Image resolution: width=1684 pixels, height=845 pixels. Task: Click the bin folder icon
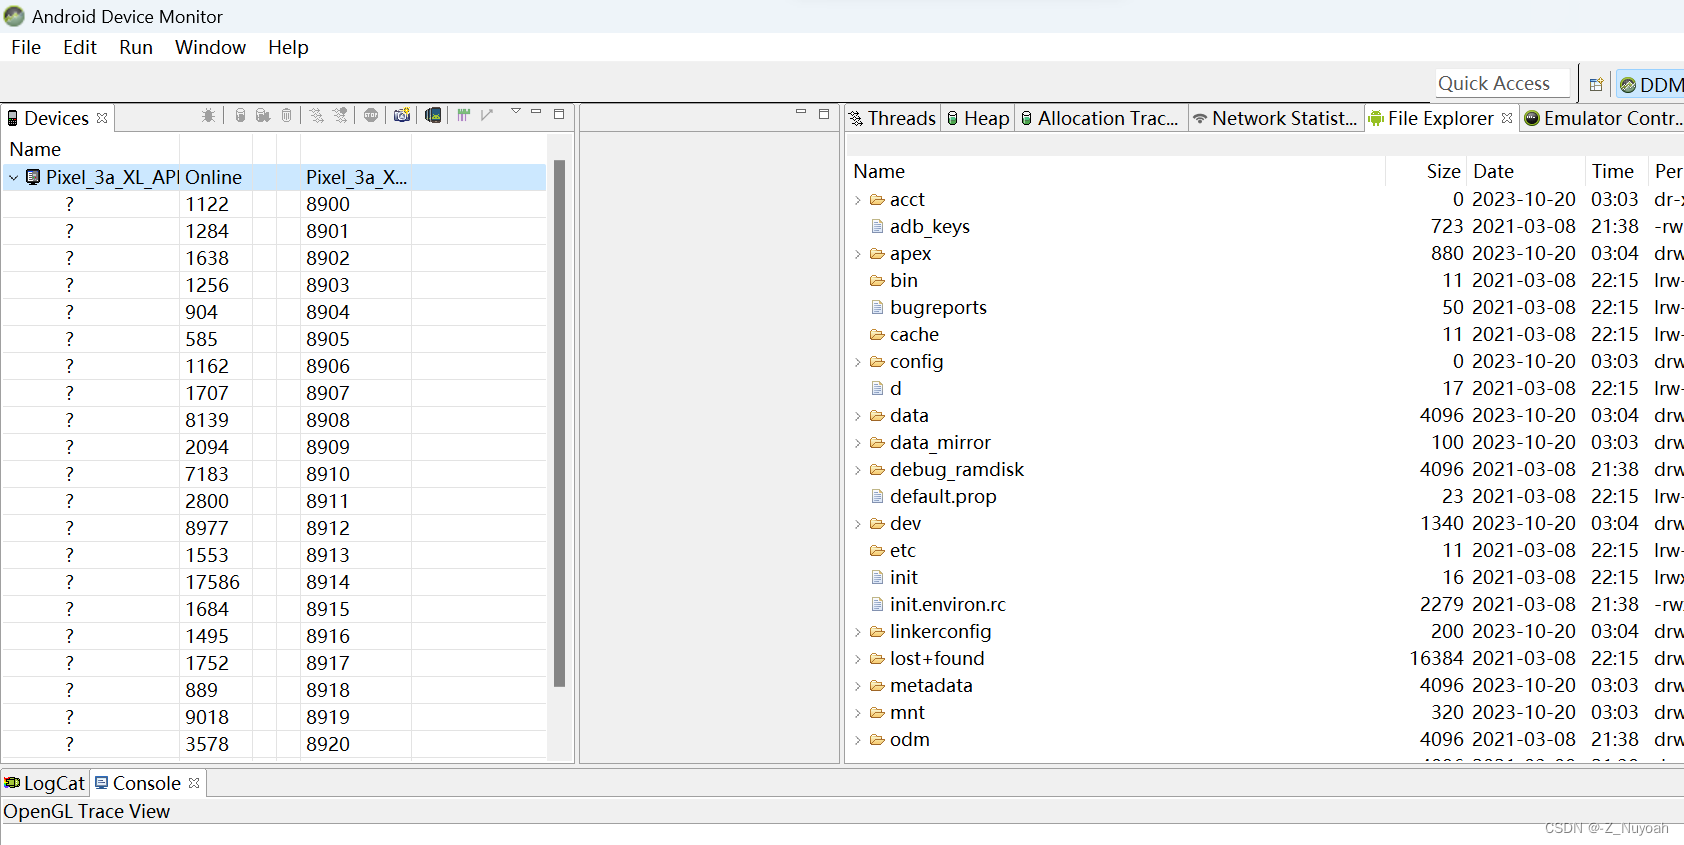coord(877,281)
